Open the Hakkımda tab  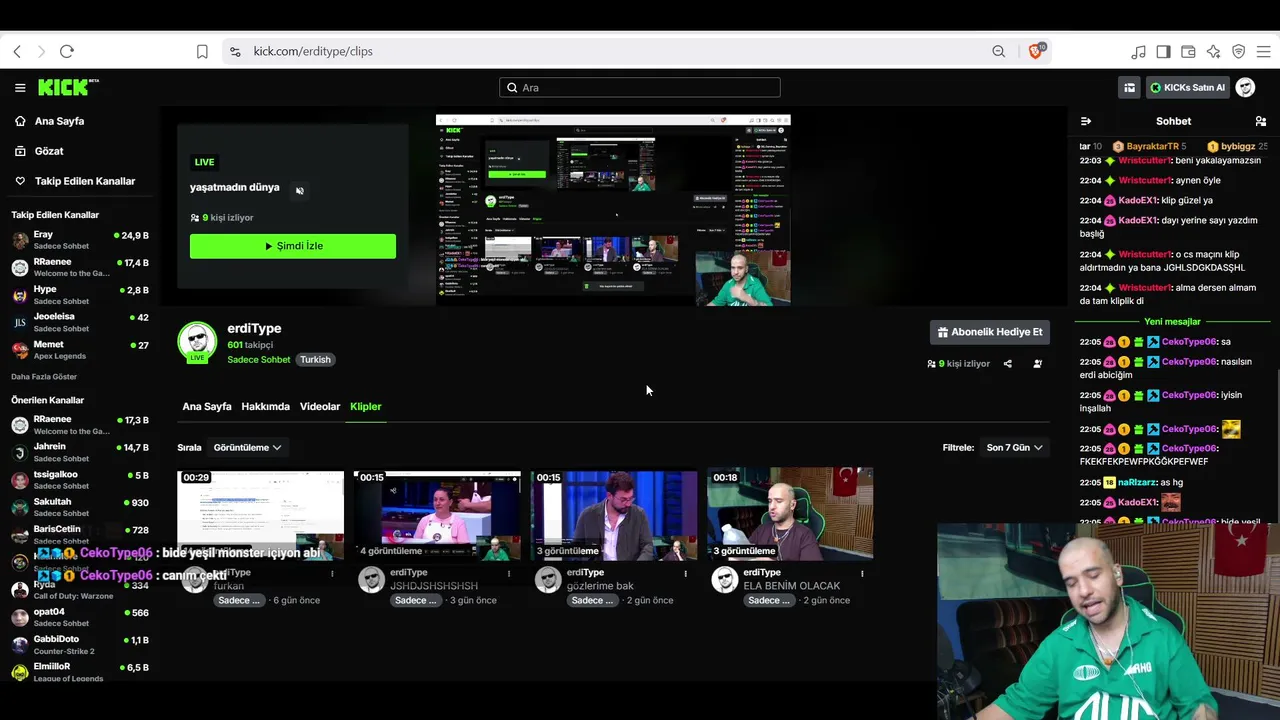pyautogui.click(x=266, y=407)
